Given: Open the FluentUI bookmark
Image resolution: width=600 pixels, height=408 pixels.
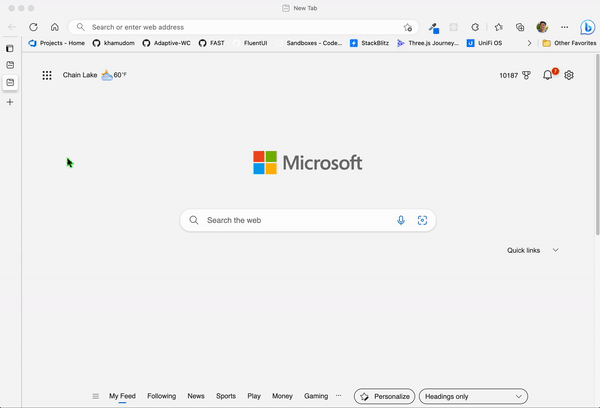Looking at the screenshot, I should (250, 43).
